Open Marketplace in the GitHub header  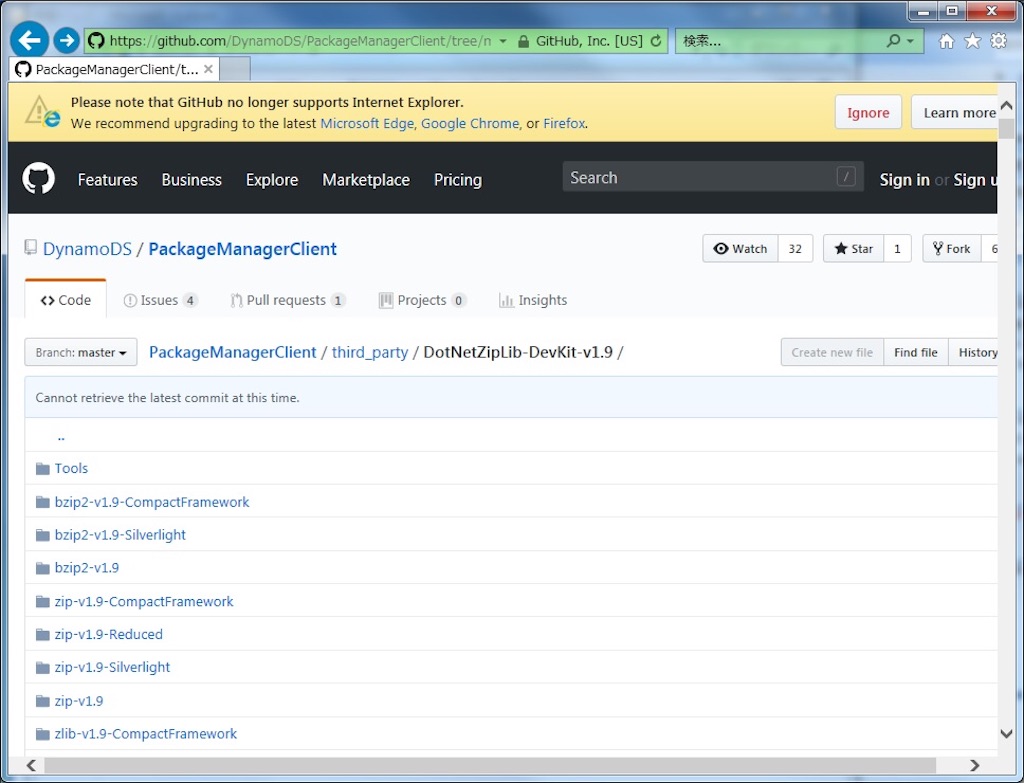(x=366, y=180)
